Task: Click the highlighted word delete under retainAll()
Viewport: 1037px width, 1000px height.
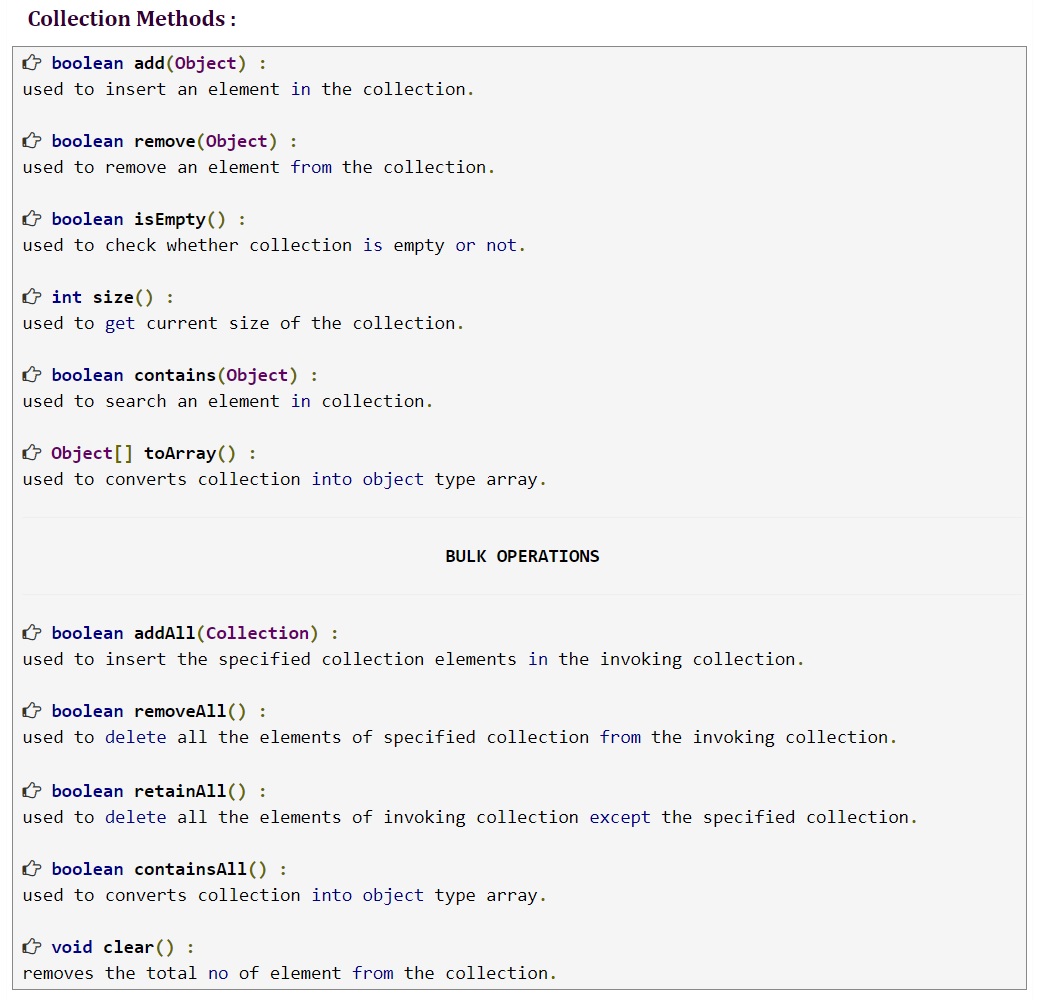Action: coord(136,817)
